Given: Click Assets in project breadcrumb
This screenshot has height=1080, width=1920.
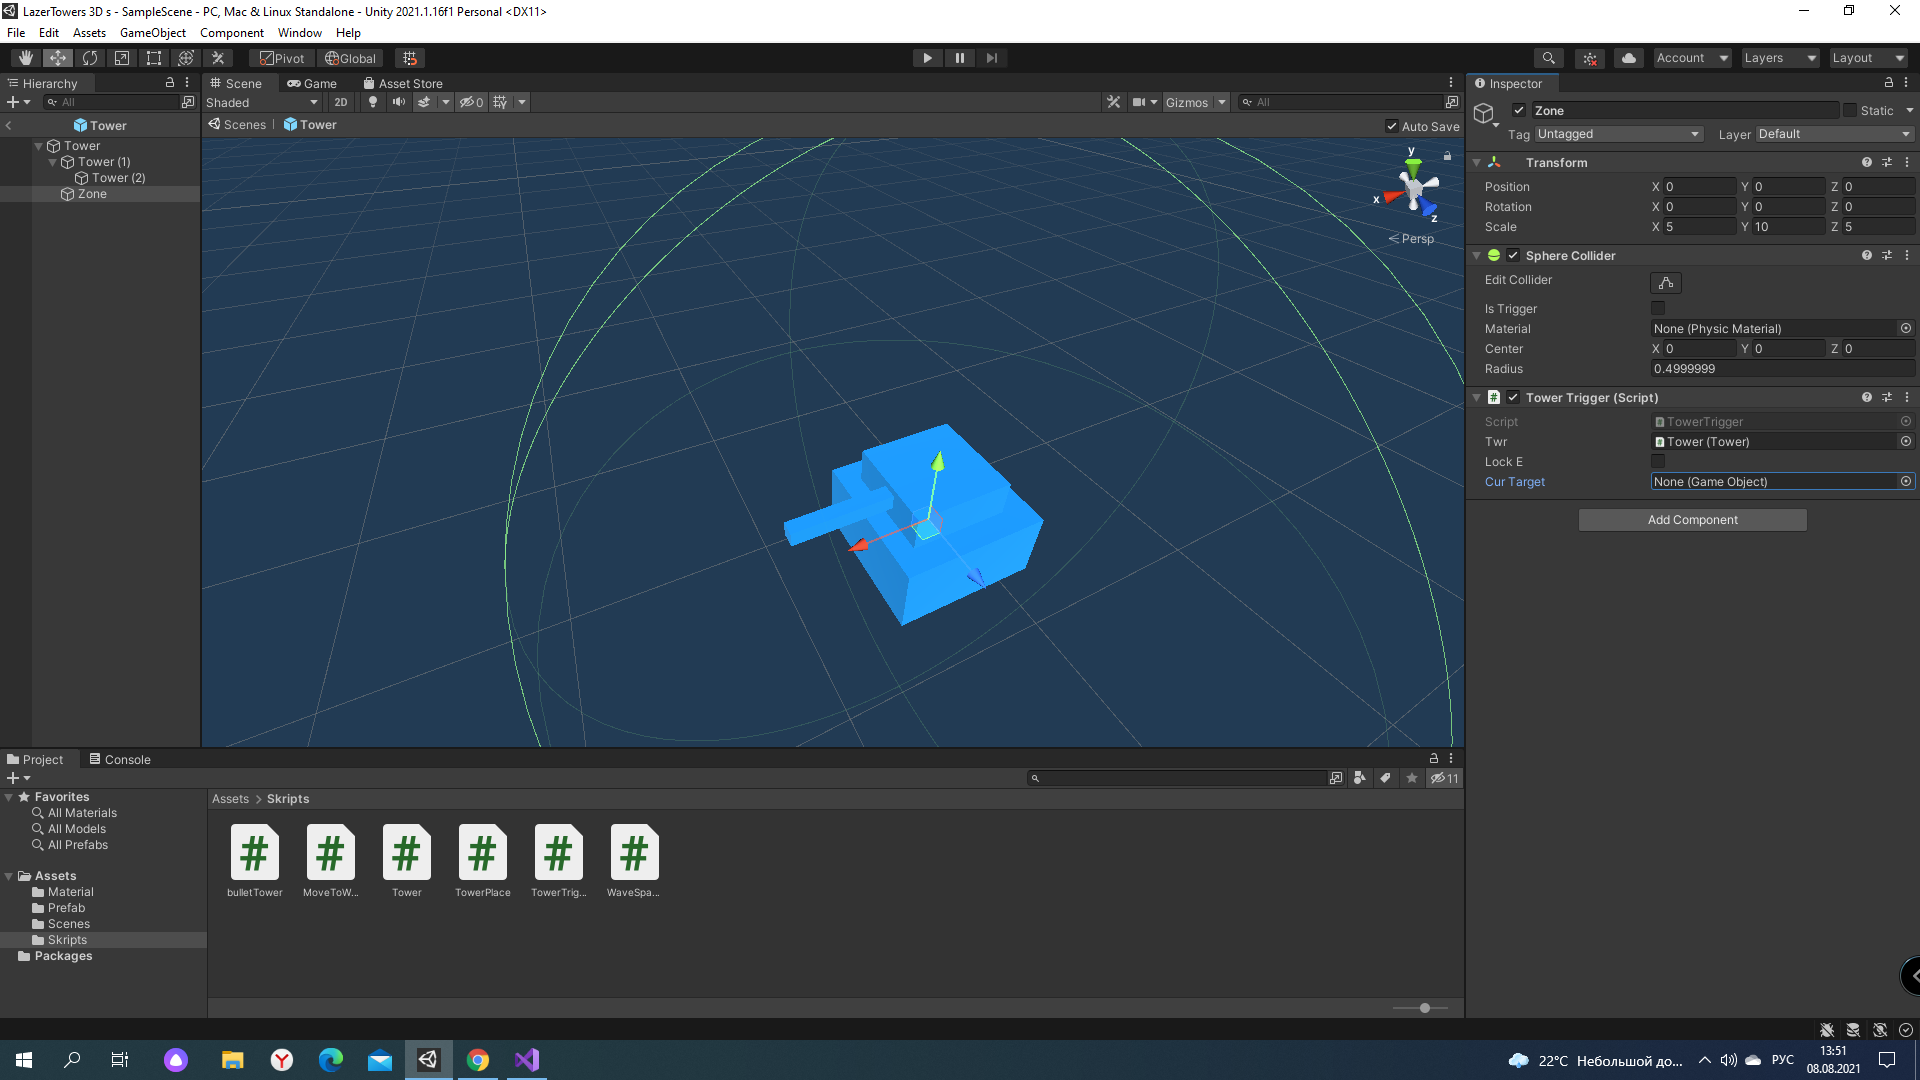Looking at the screenshot, I should click(230, 799).
